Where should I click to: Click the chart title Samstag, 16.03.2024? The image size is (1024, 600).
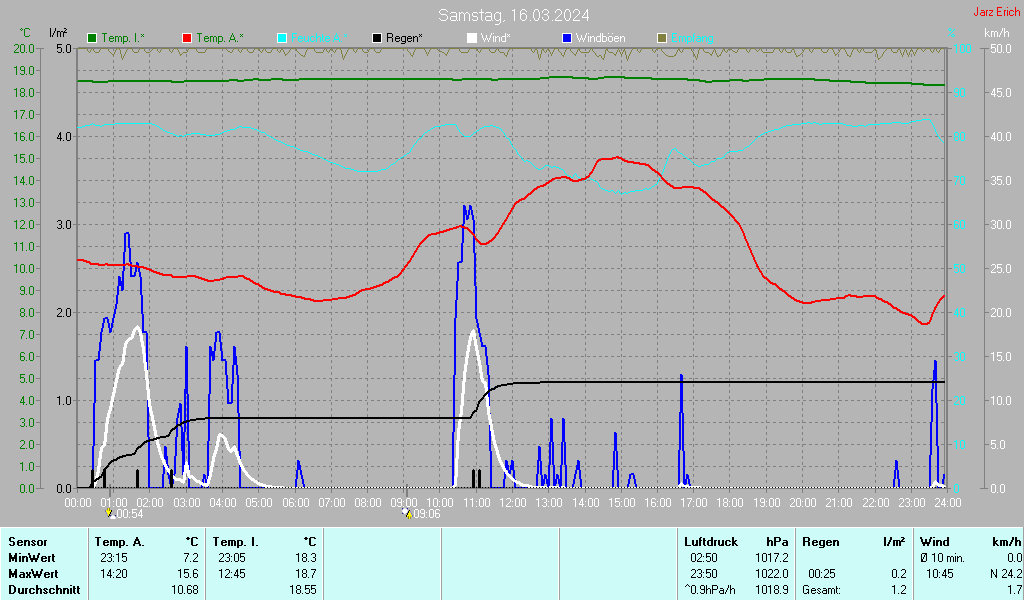(x=513, y=15)
